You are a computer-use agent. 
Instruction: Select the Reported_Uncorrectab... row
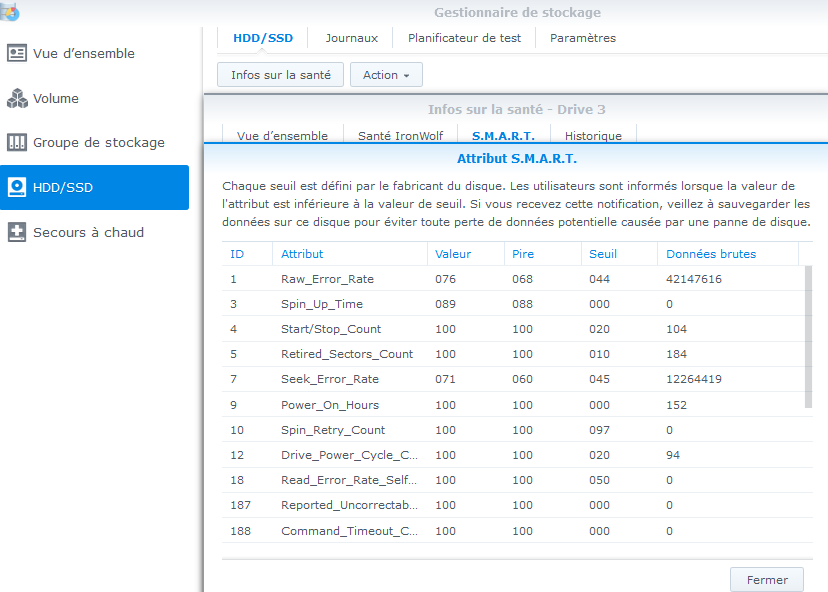517,505
